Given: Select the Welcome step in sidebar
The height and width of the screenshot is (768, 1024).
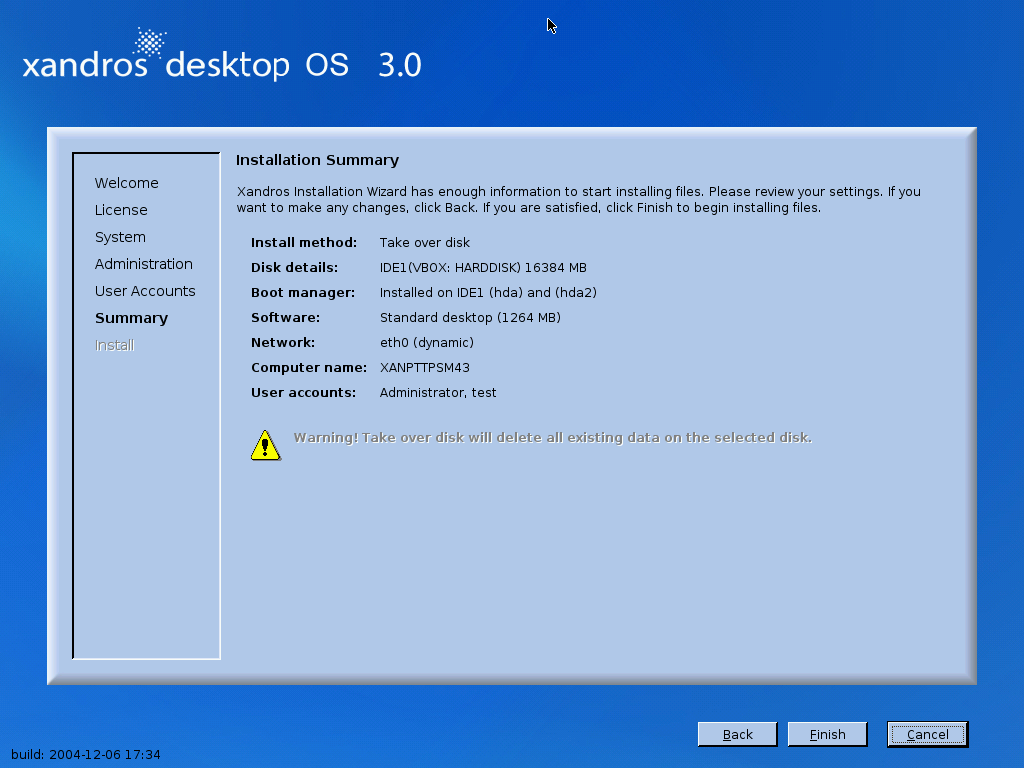Looking at the screenshot, I should pos(127,183).
